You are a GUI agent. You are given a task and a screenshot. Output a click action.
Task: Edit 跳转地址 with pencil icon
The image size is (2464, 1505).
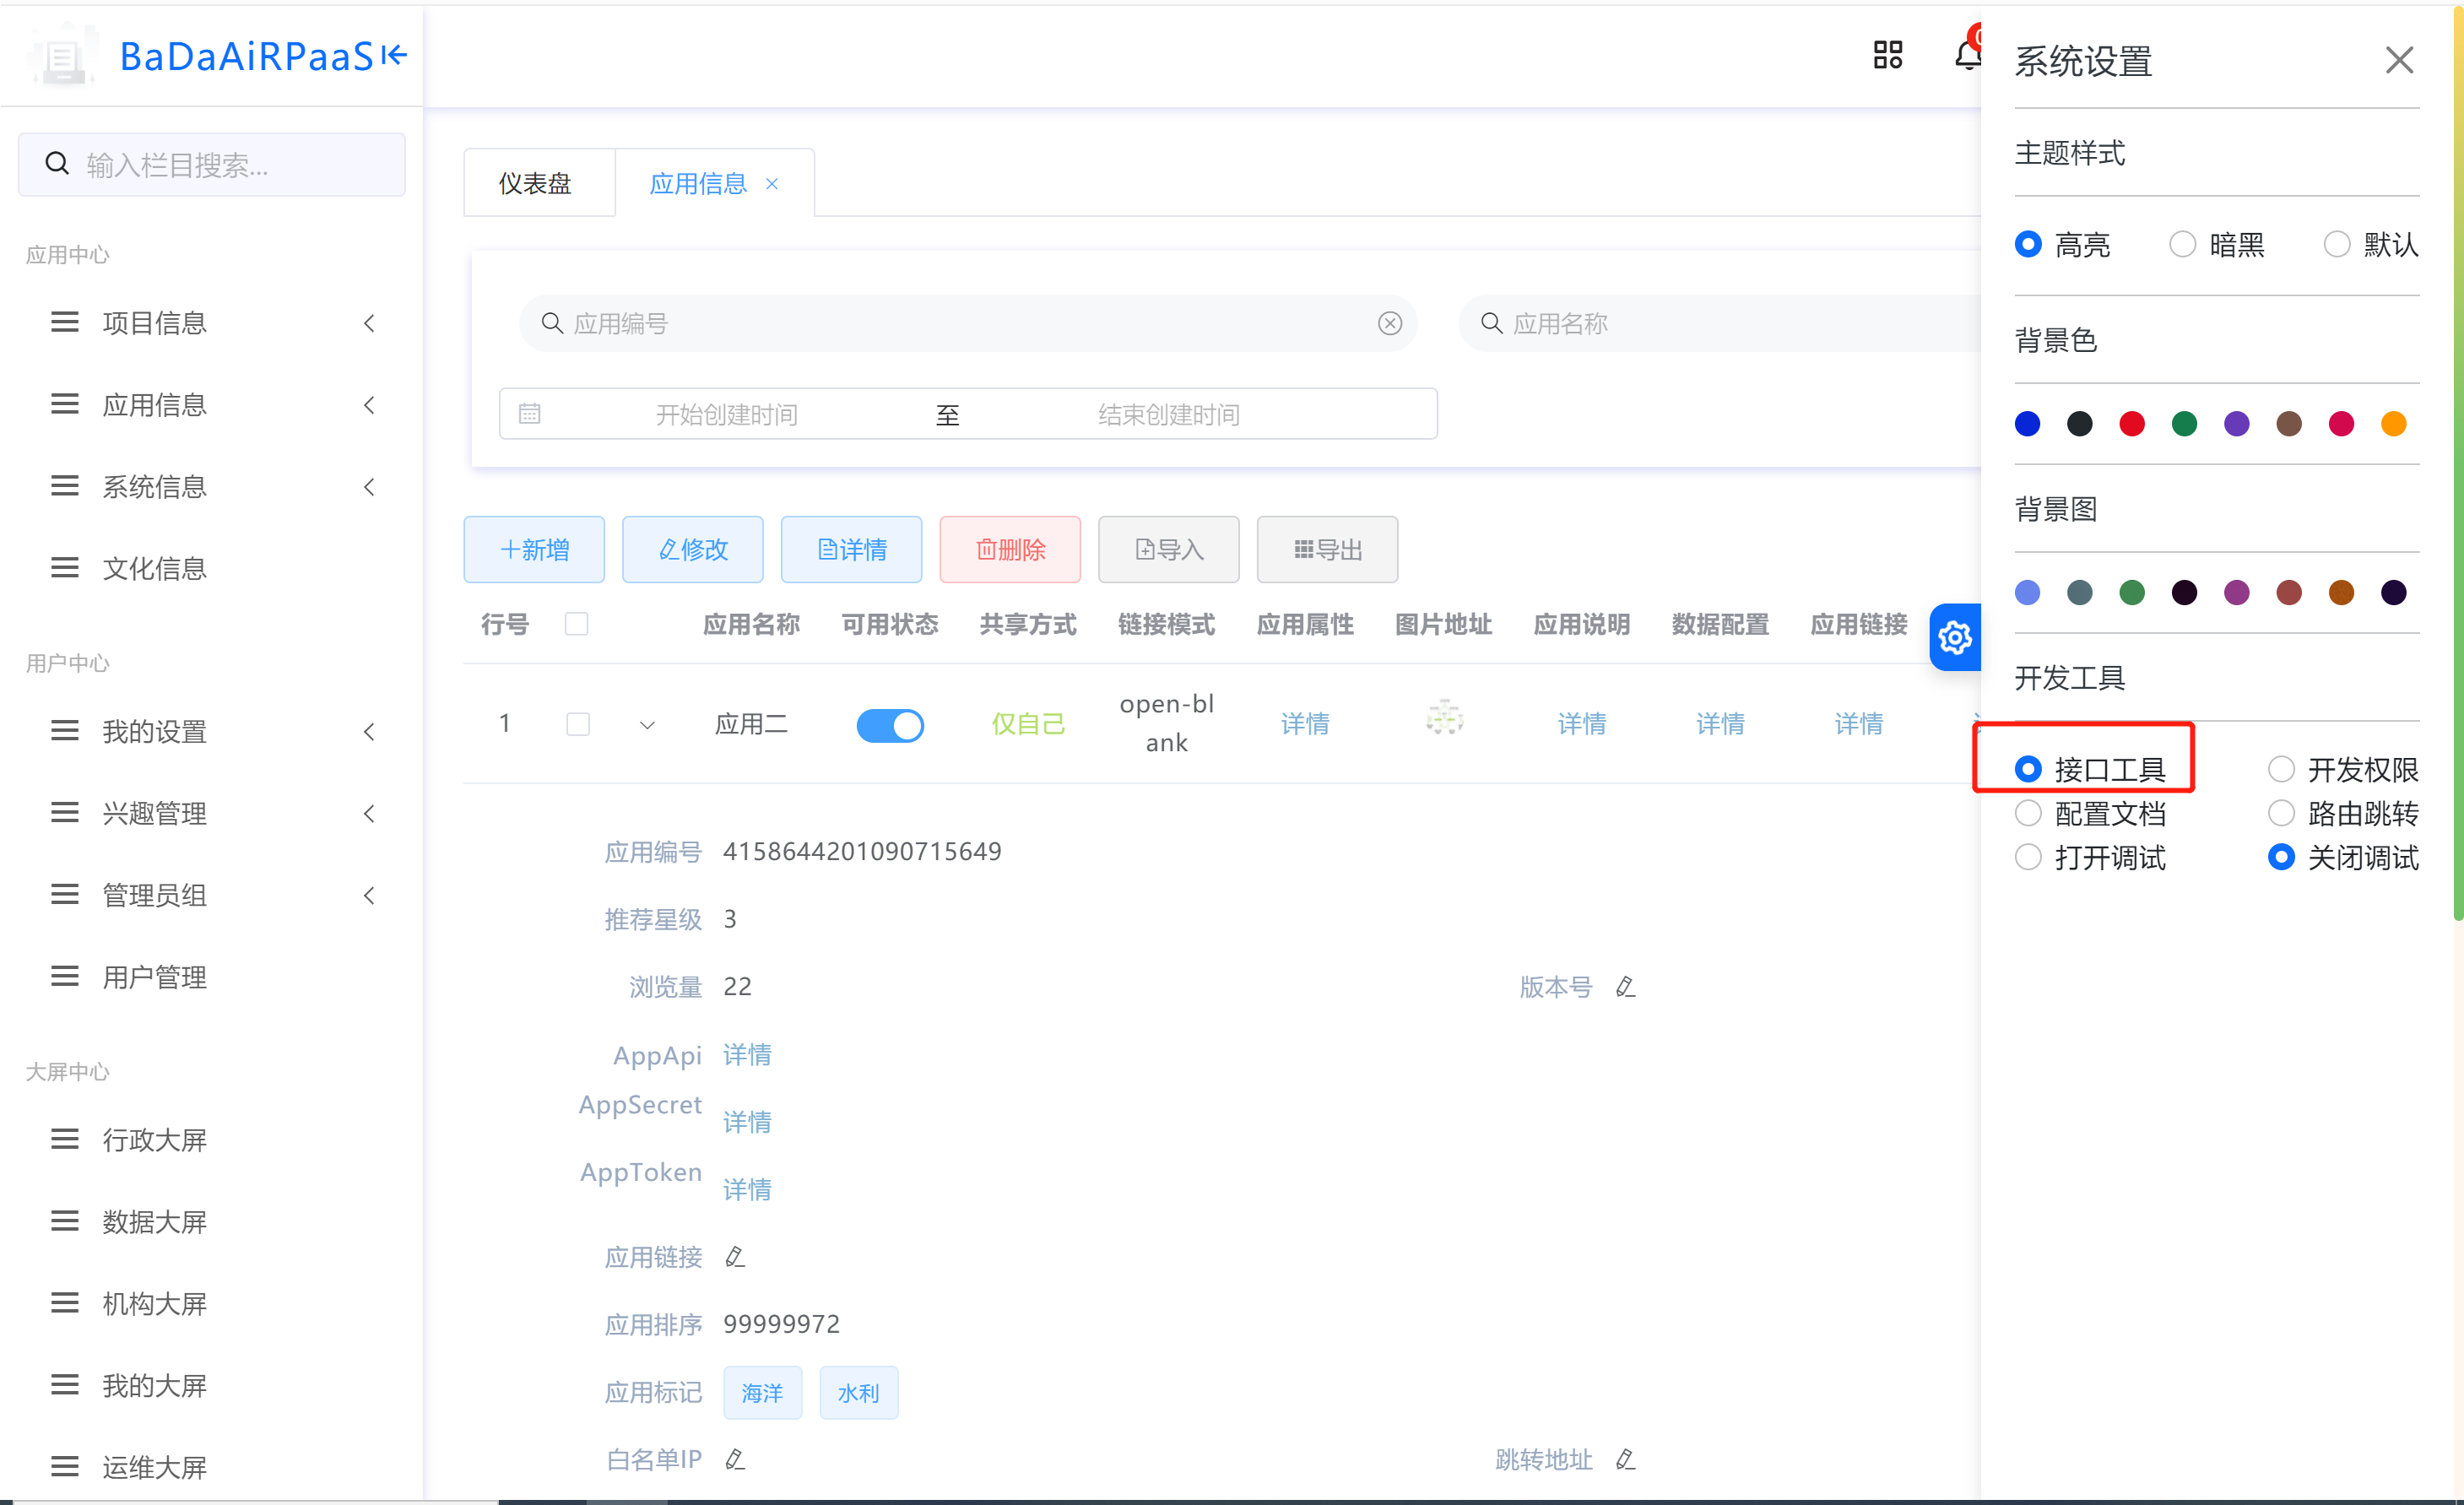click(1625, 1460)
